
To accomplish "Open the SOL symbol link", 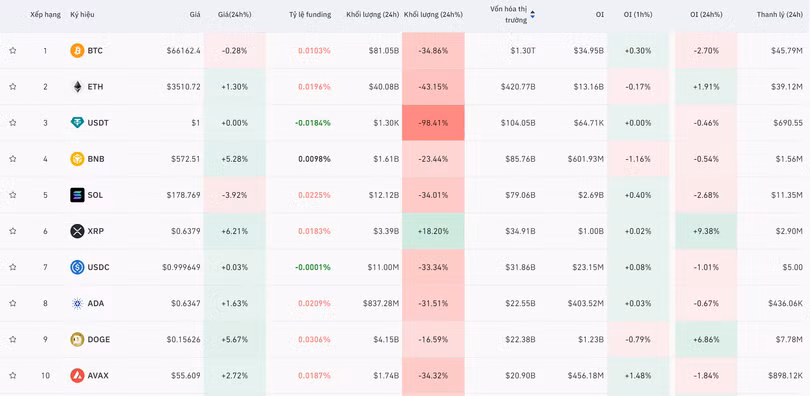I will 95,195.
